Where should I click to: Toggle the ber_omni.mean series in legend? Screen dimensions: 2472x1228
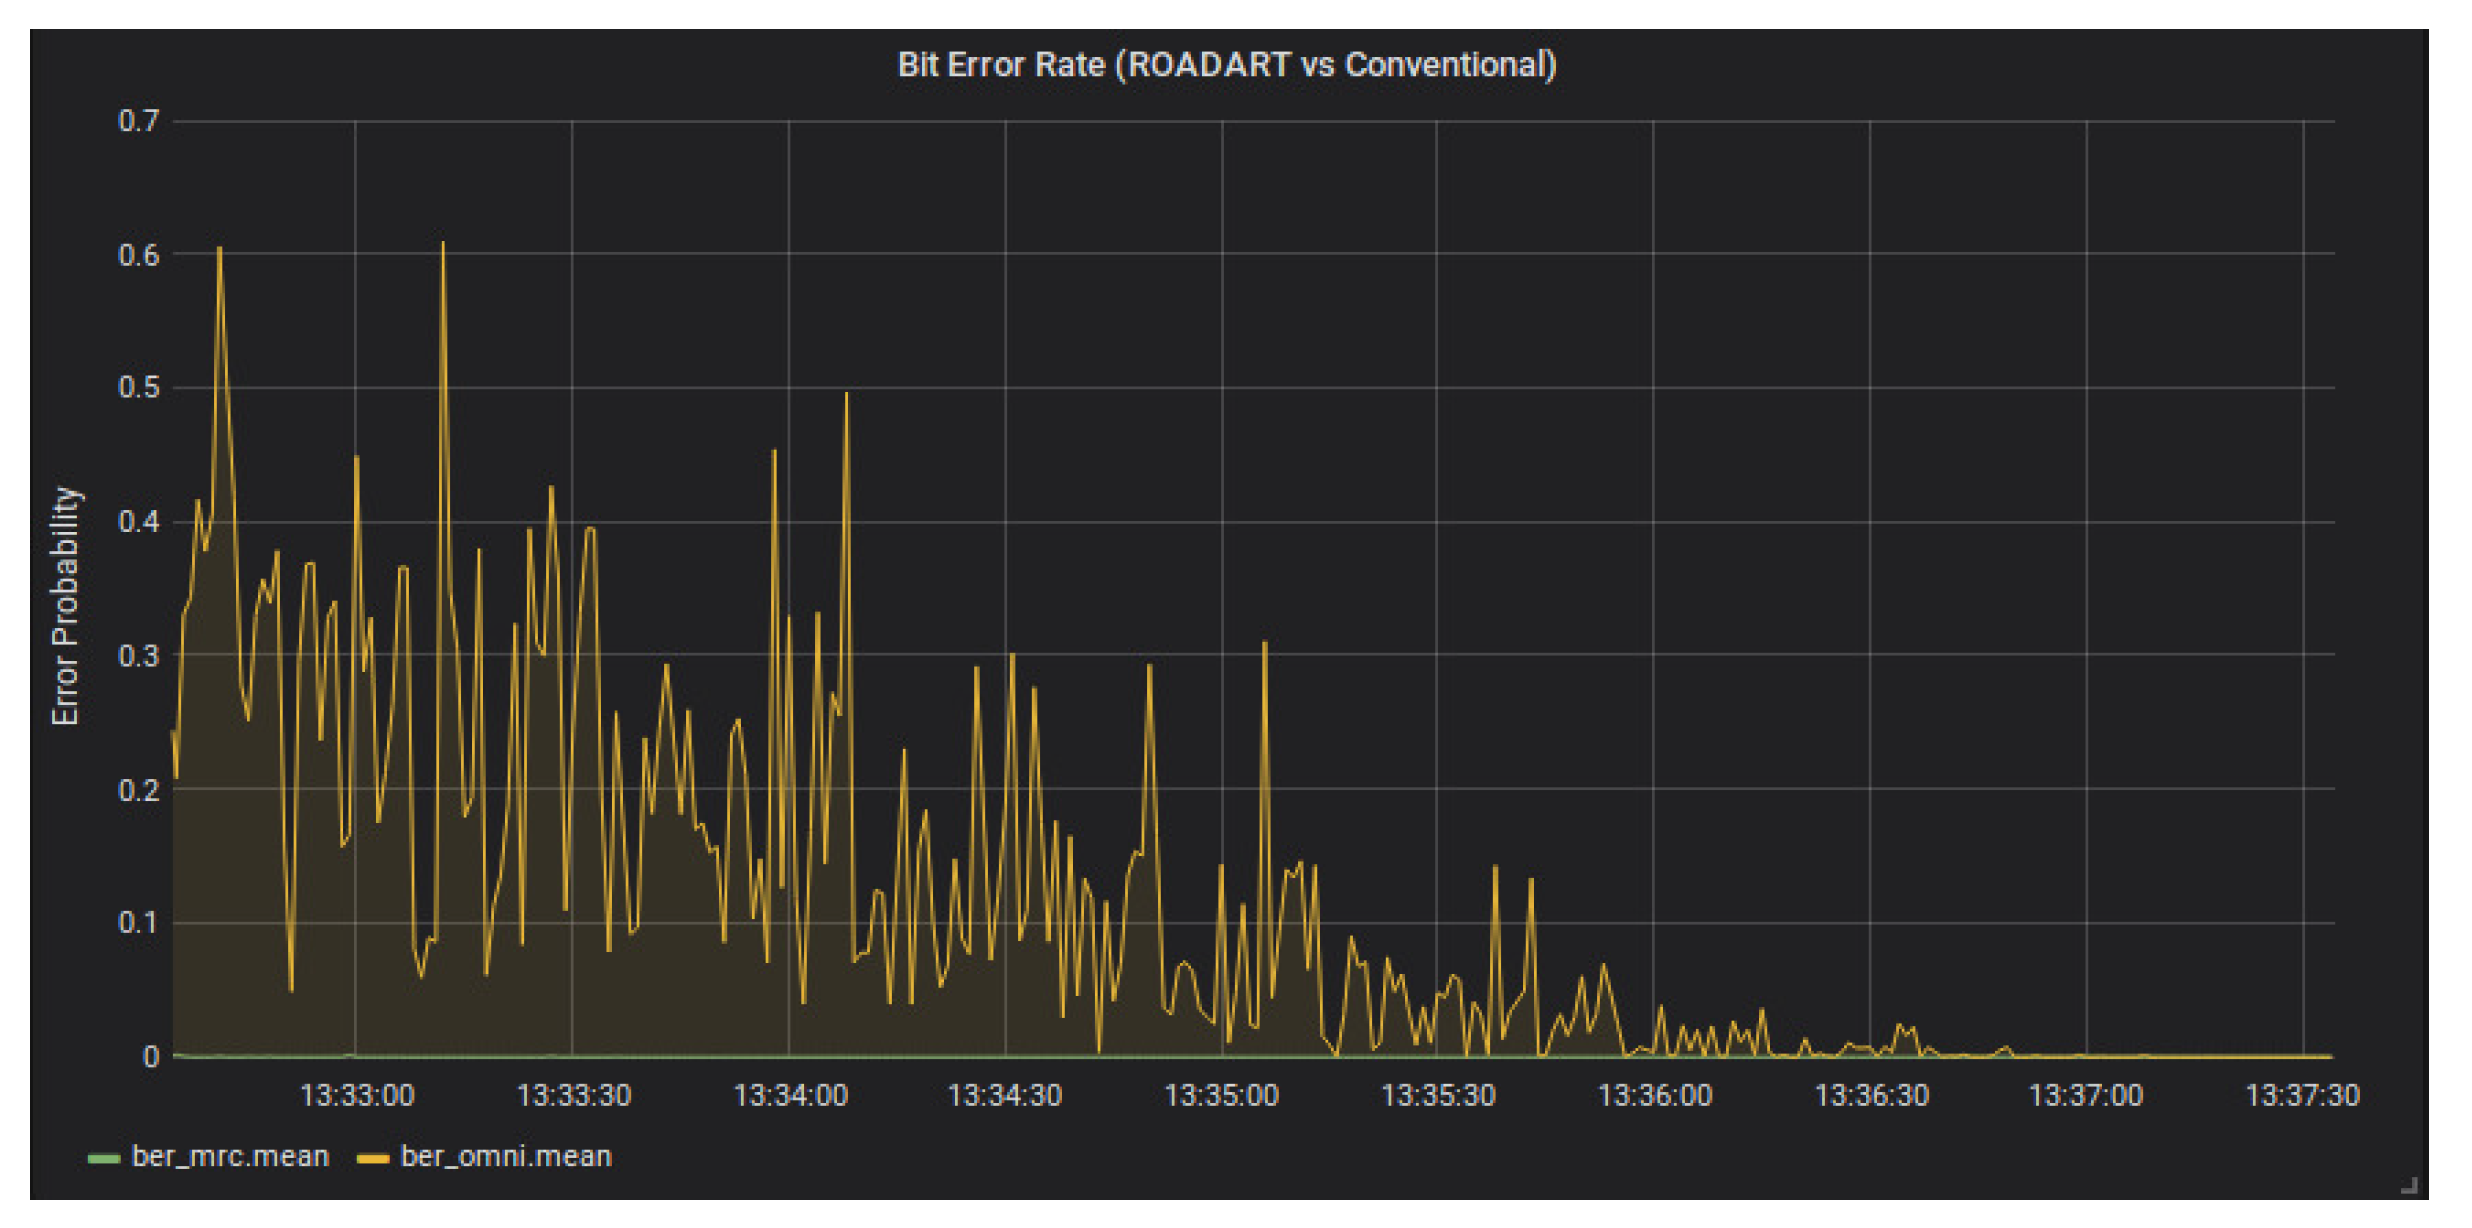(506, 1157)
